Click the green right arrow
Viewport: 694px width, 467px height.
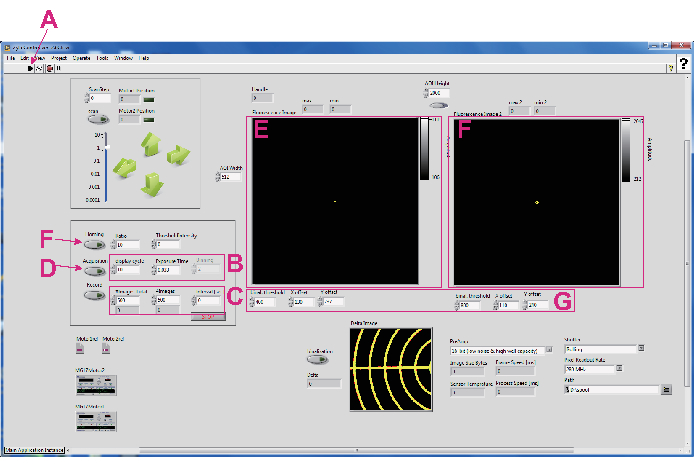tap(177, 155)
